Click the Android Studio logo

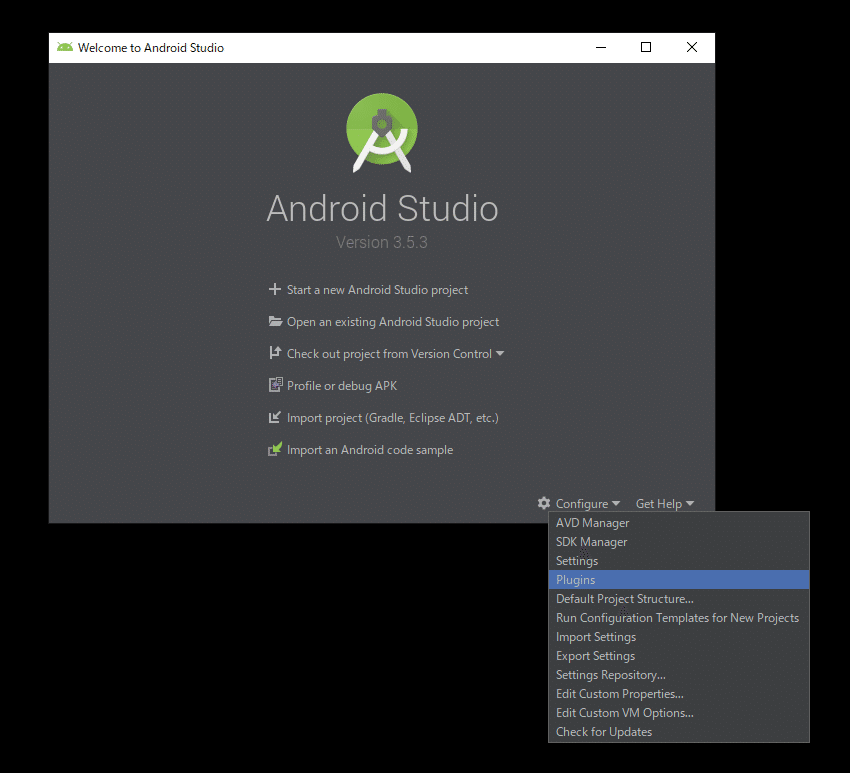[x=382, y=133]
